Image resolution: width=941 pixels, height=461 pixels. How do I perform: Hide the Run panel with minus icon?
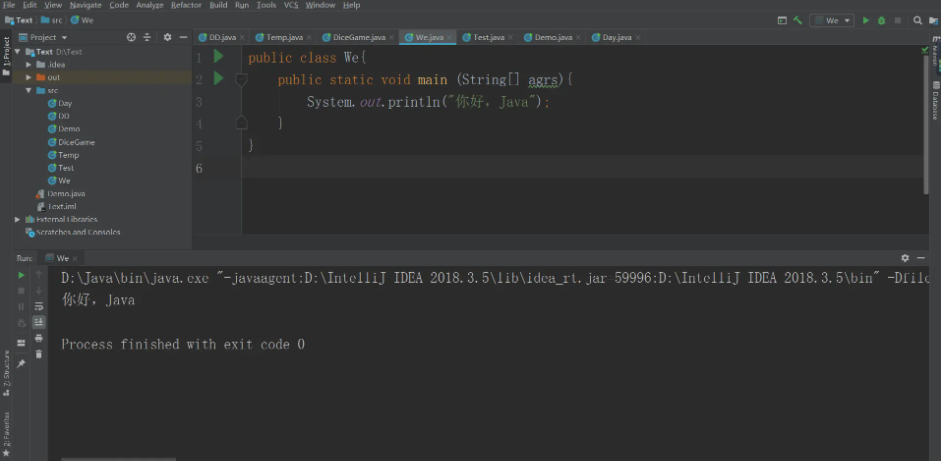(921, 258)
